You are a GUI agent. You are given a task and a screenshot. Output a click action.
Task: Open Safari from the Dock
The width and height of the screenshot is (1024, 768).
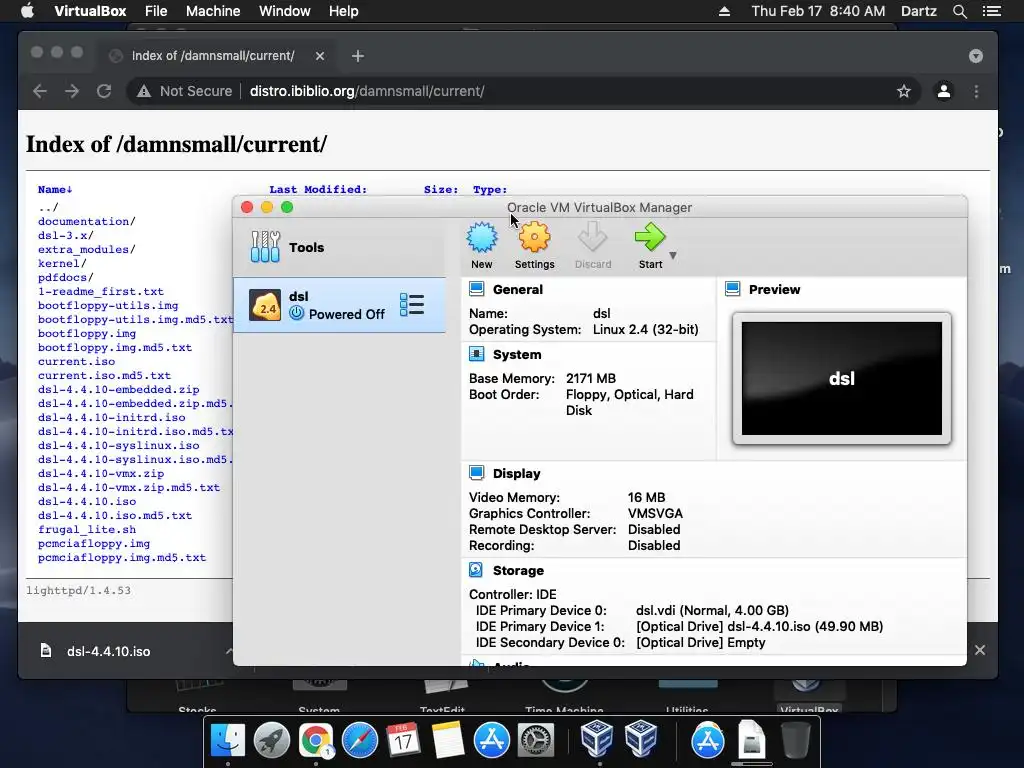tap(360, 741)
